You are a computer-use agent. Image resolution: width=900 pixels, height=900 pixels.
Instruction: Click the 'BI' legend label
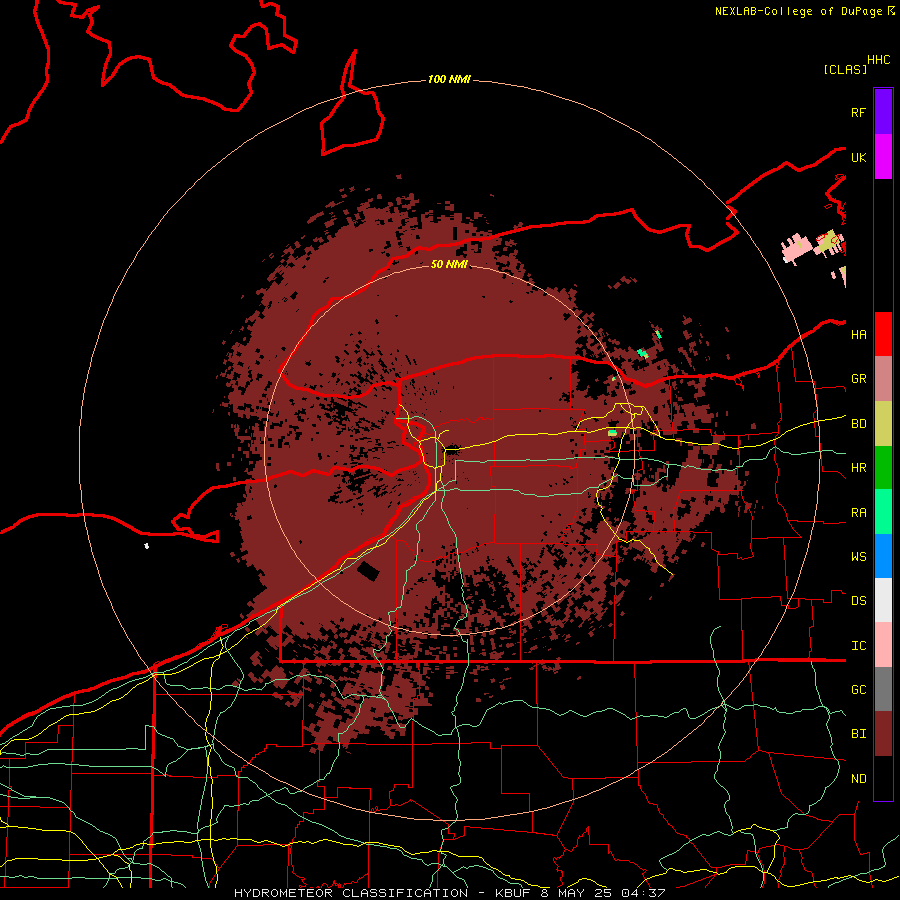coord(858,734)
